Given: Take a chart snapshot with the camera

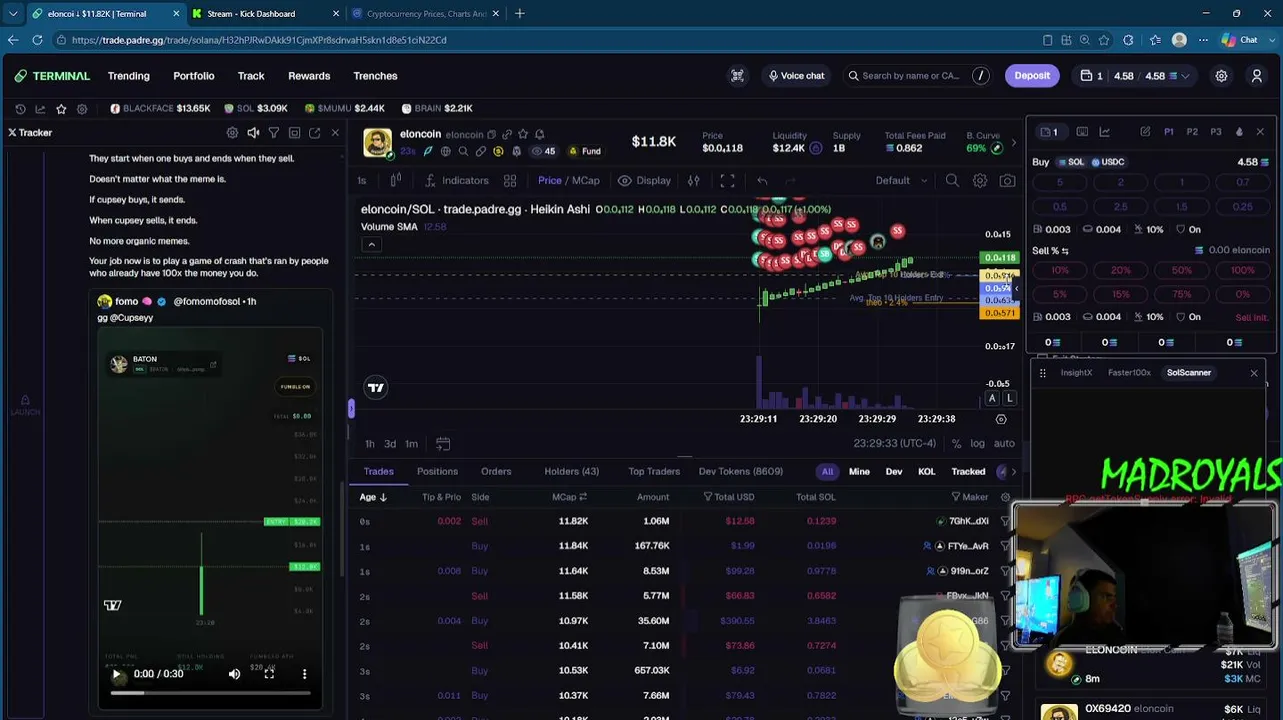Looking at the screenshot, I should pyautogui.click(x=1007, y=181).
